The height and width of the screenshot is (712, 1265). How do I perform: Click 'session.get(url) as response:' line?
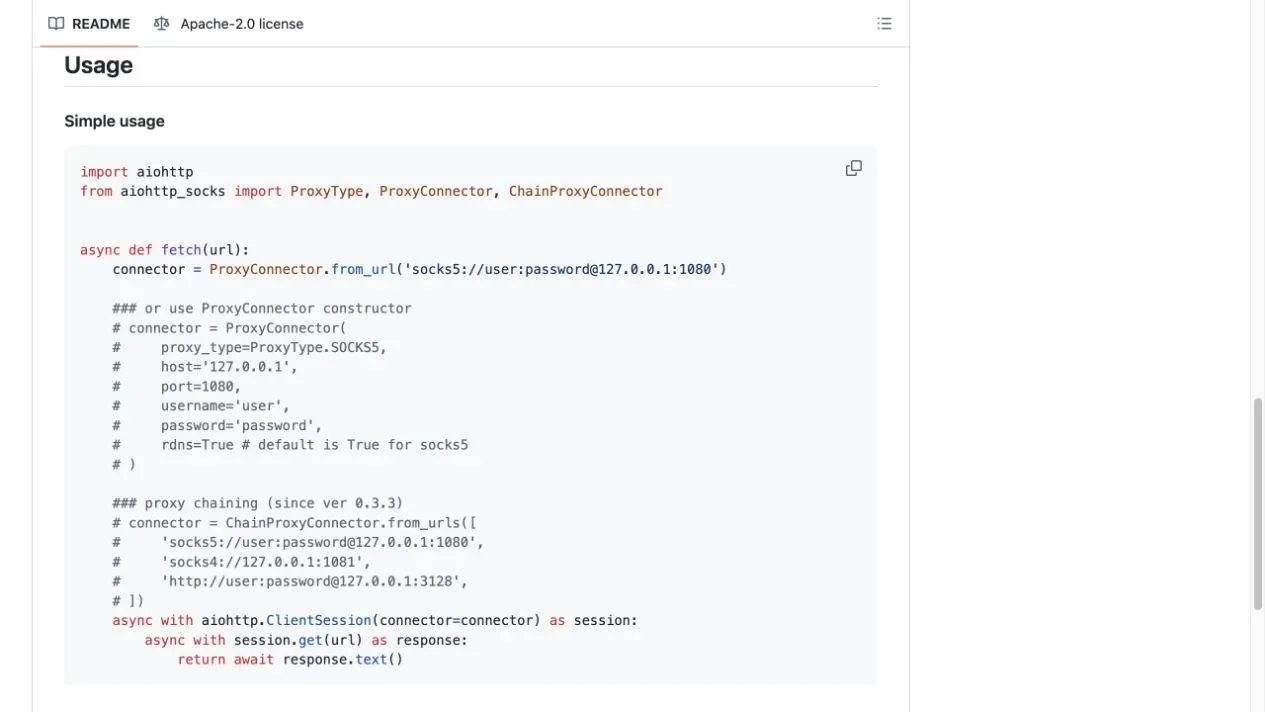(306, 640)
